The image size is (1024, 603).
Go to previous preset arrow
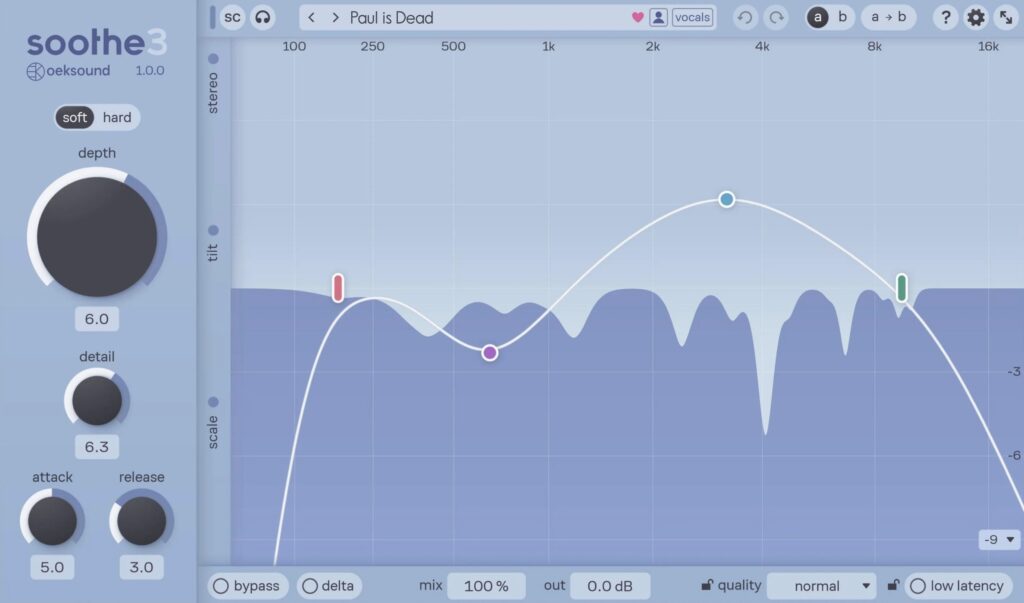(312, 18)
